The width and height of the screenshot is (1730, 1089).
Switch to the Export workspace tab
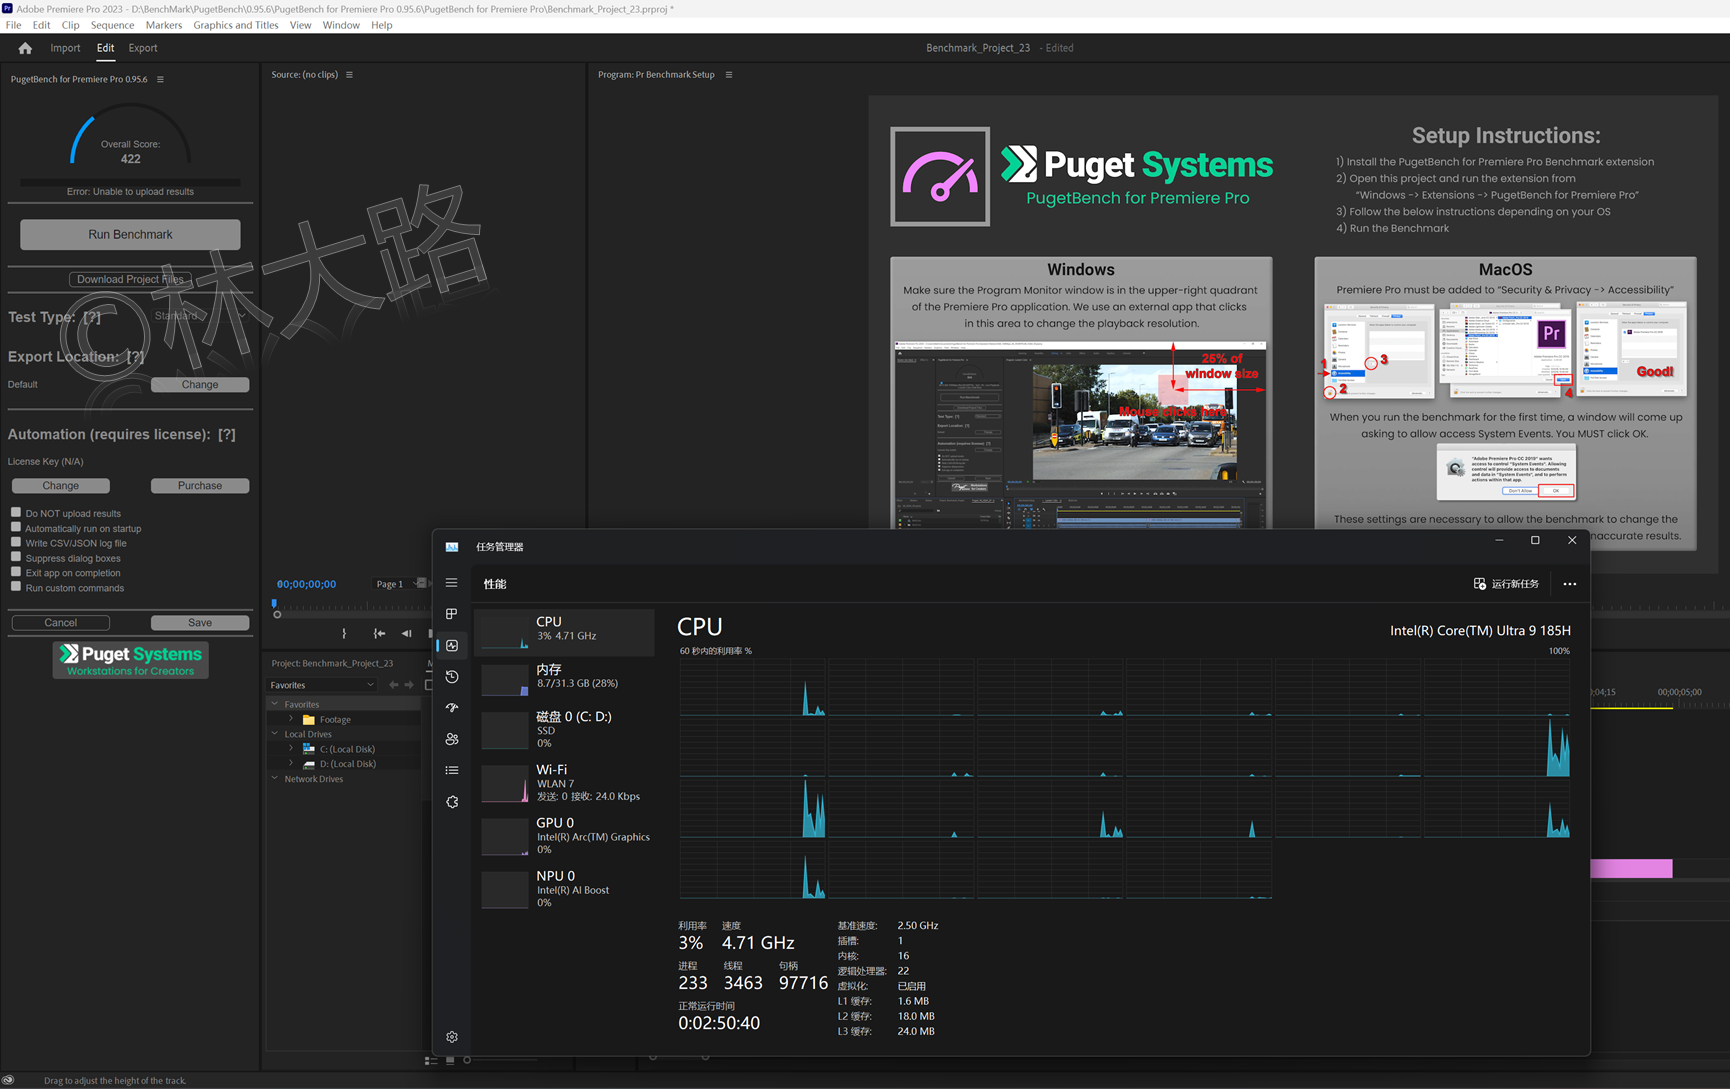point(143,48)
